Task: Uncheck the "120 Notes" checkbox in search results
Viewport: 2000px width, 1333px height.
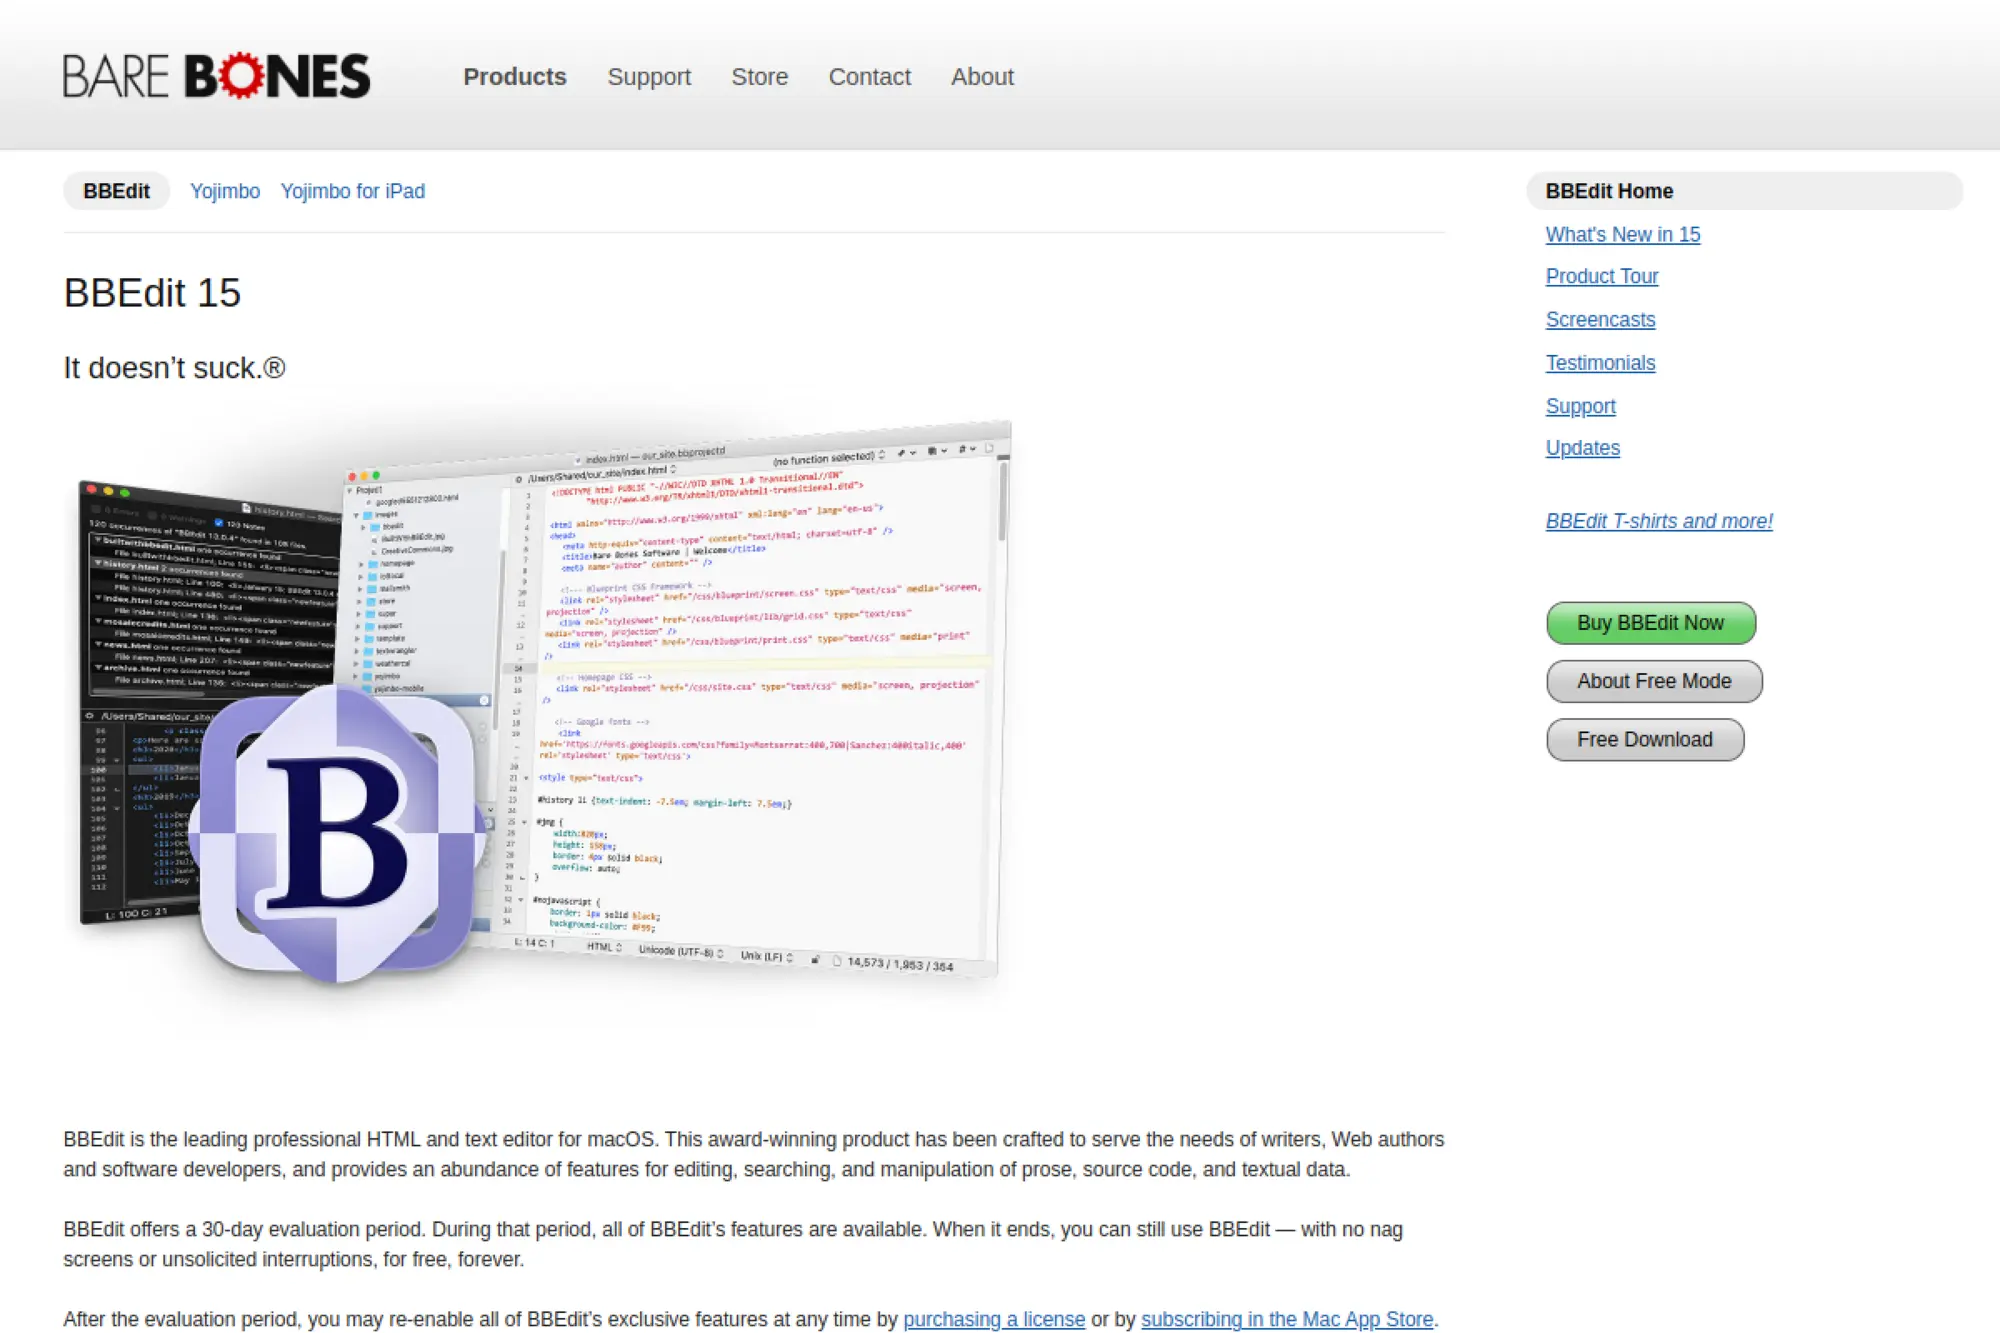Action: [x=218, y=522]
